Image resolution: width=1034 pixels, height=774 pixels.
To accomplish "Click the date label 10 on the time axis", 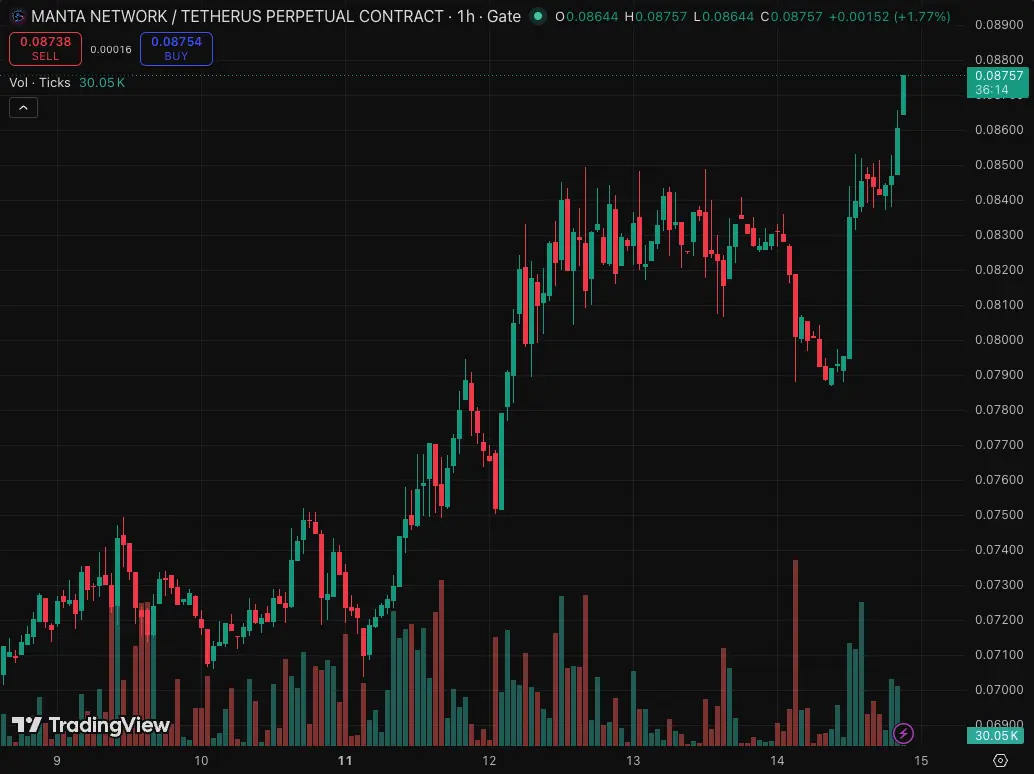I will pyautogui.click(x=201, y=761).
